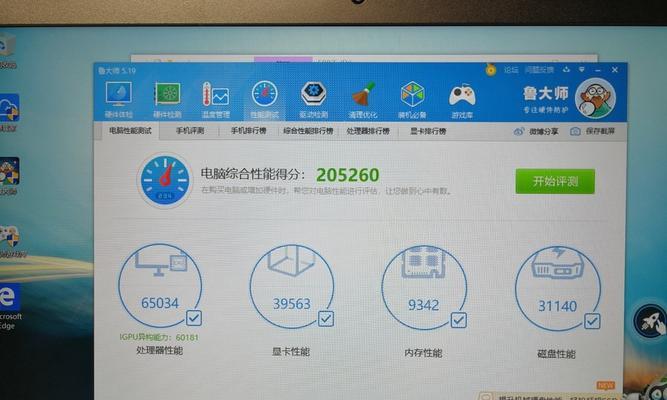Click the processor score 65034
Image resolution: width=667 pixels, height=400 pixels.
160,303
